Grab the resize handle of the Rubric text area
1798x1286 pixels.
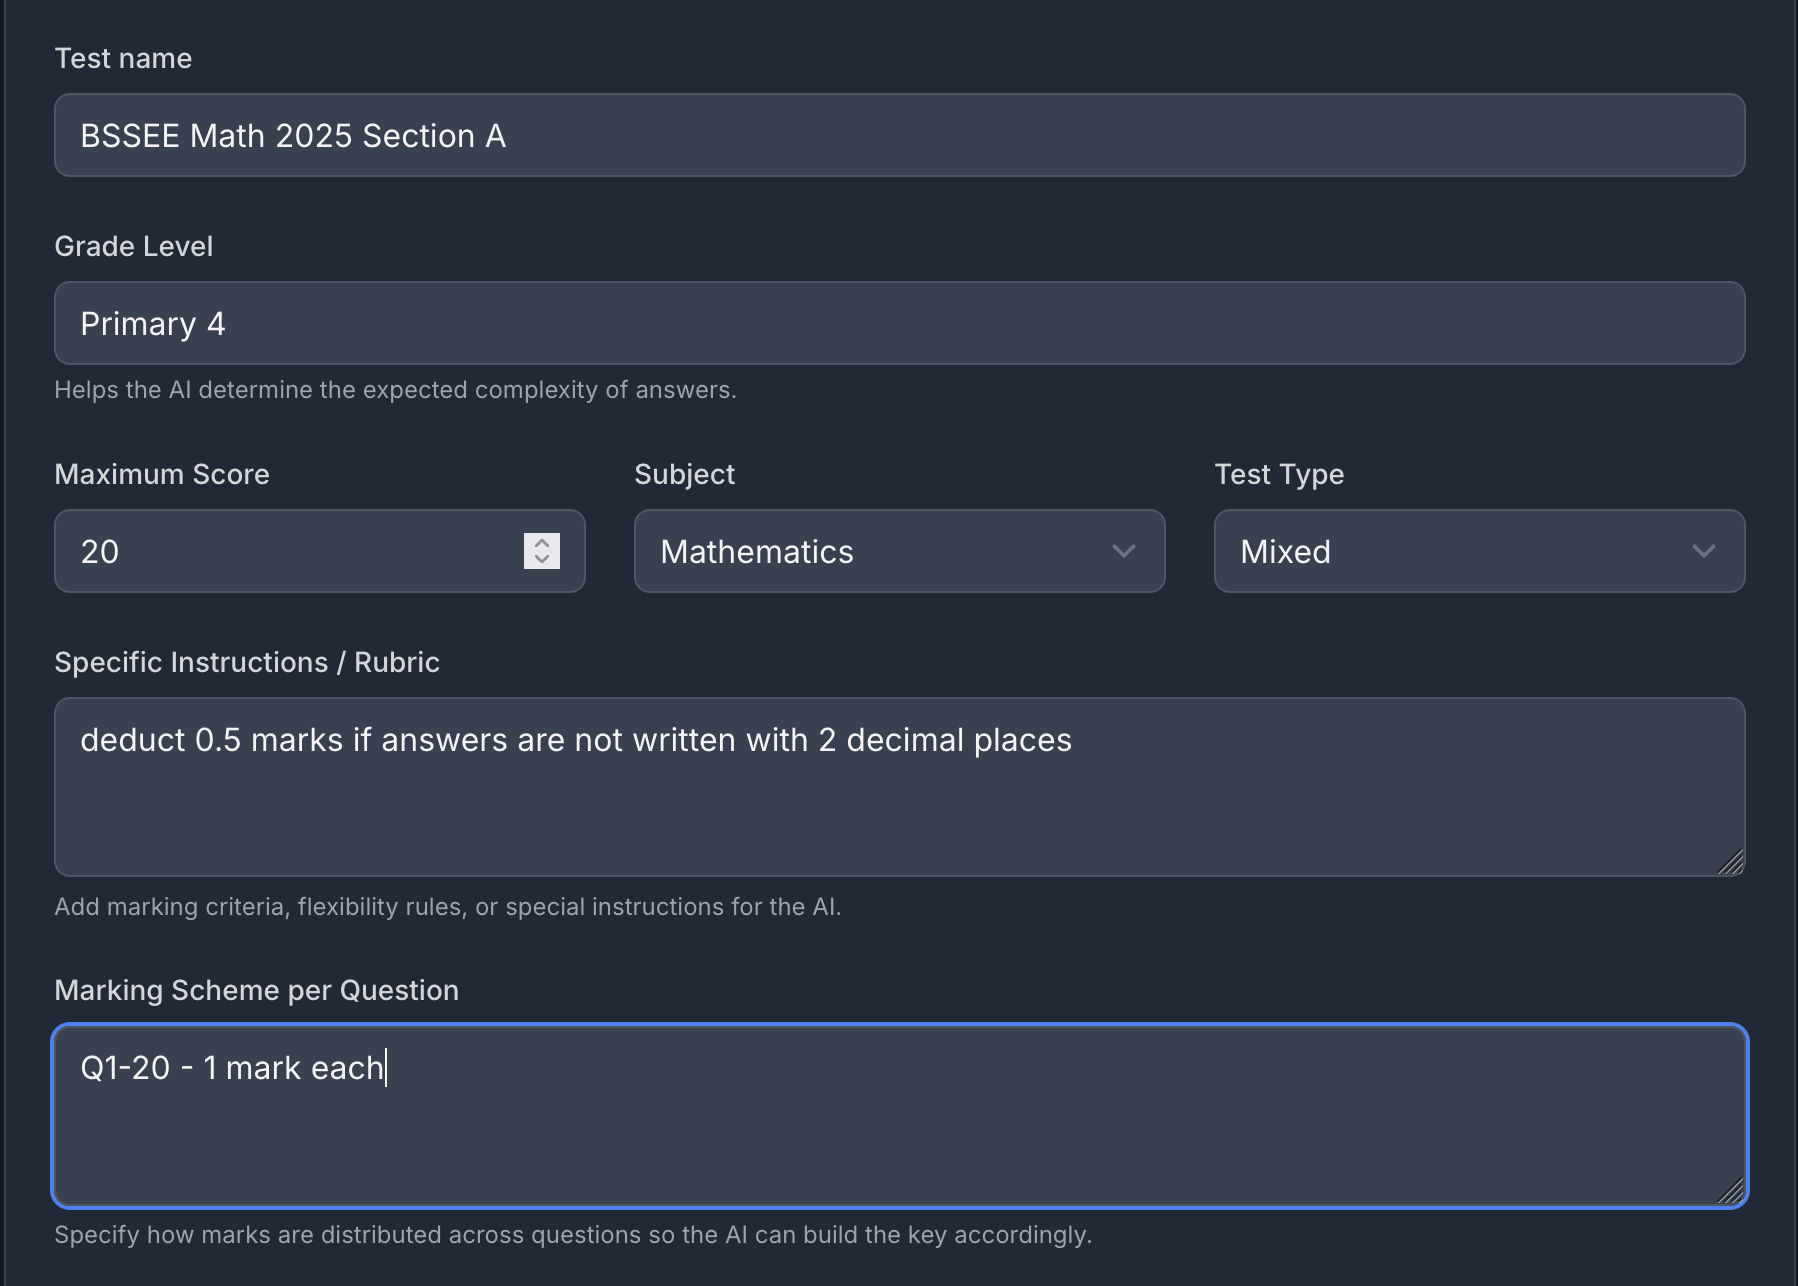pos(1731,862)
